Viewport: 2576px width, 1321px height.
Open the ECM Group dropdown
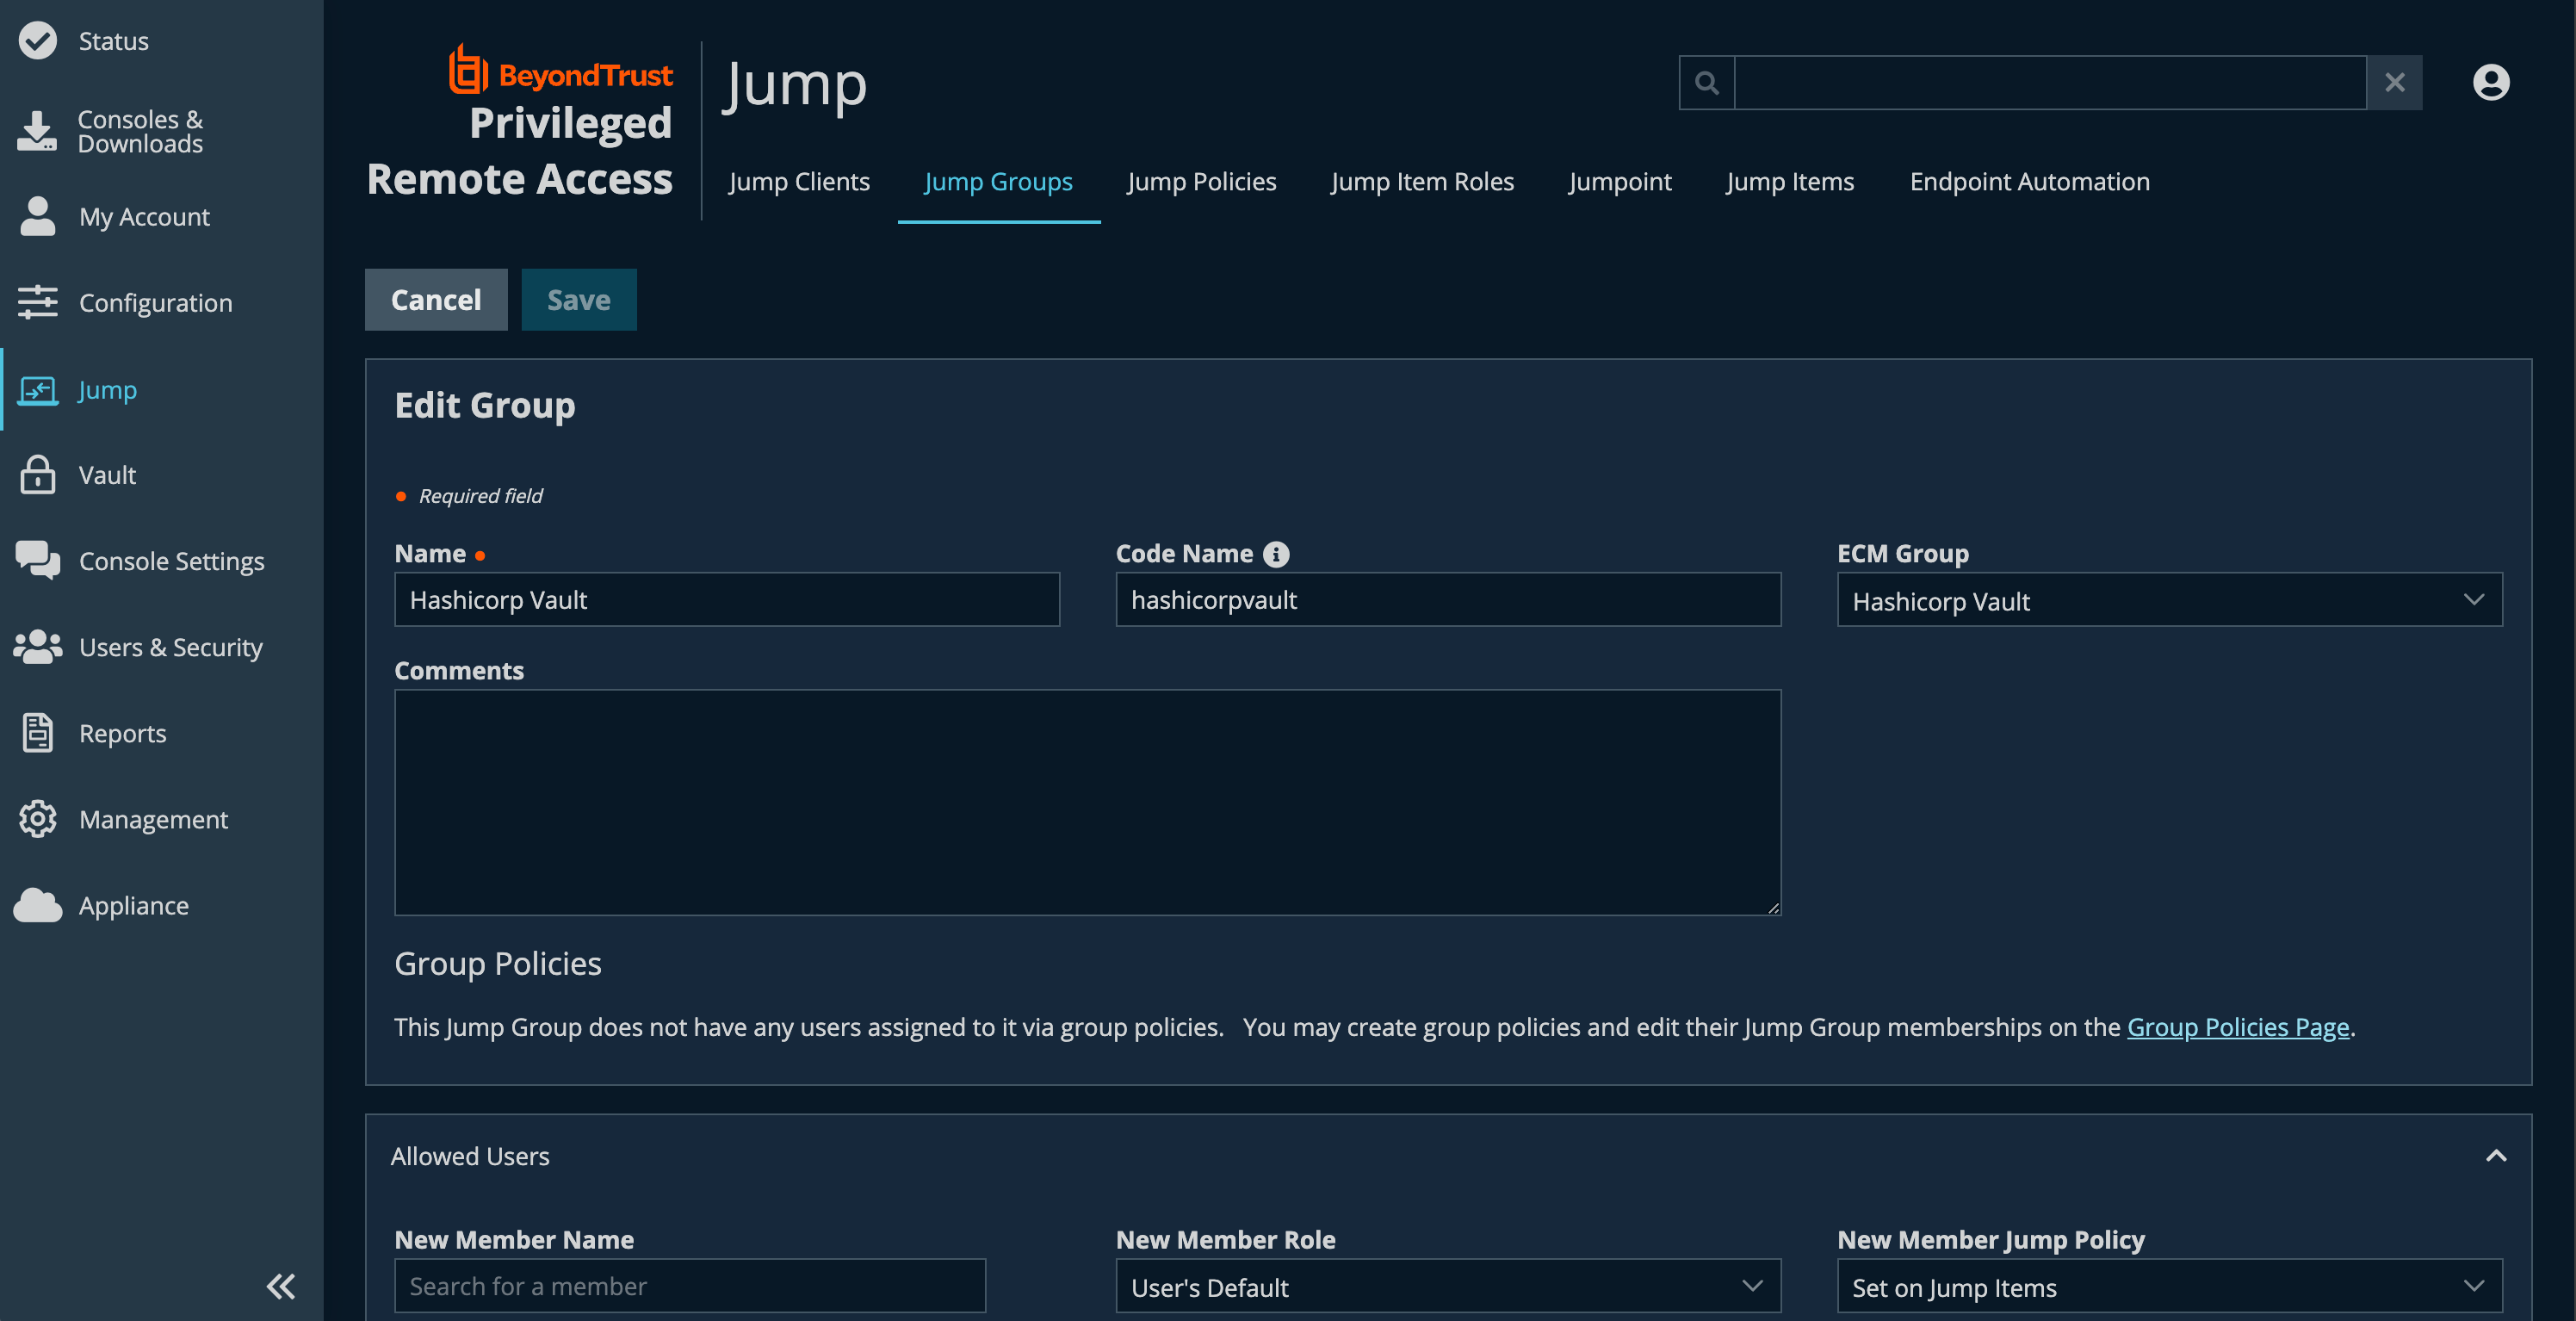[2169, 600]
